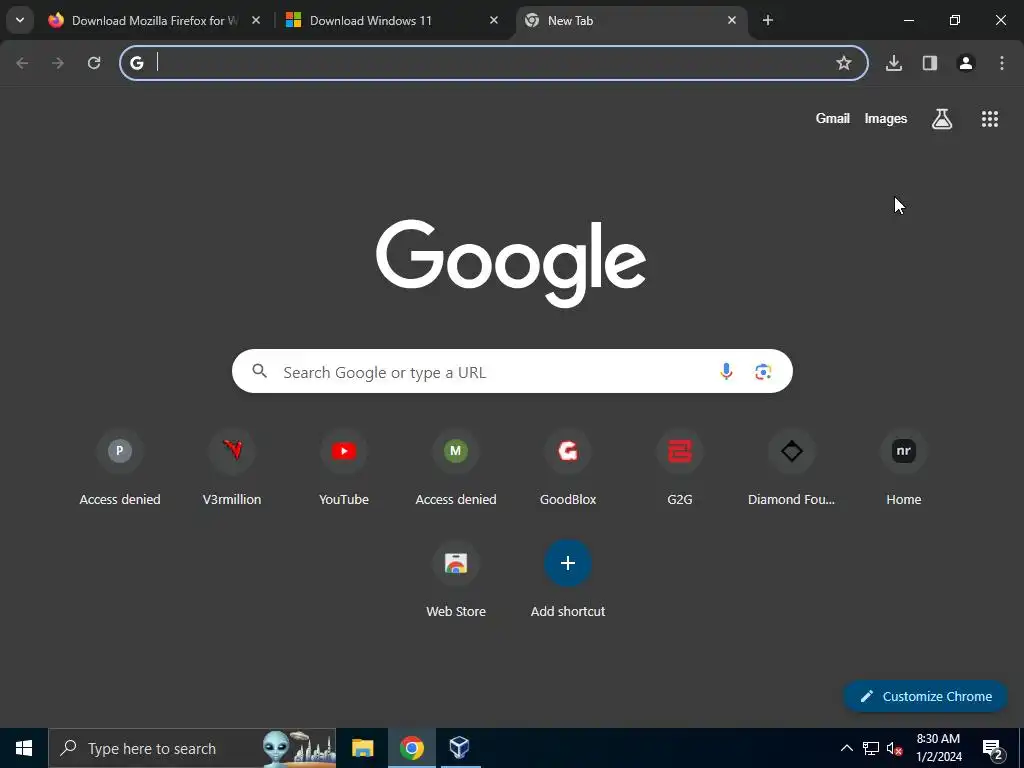Open the V3rmillion shortcut

pos(232,469)
